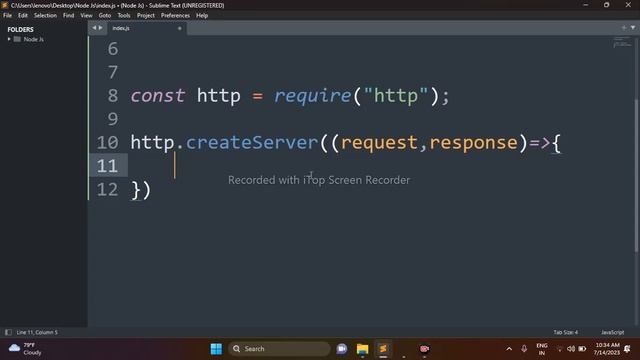Open the File menu

(x=7, y=16)
